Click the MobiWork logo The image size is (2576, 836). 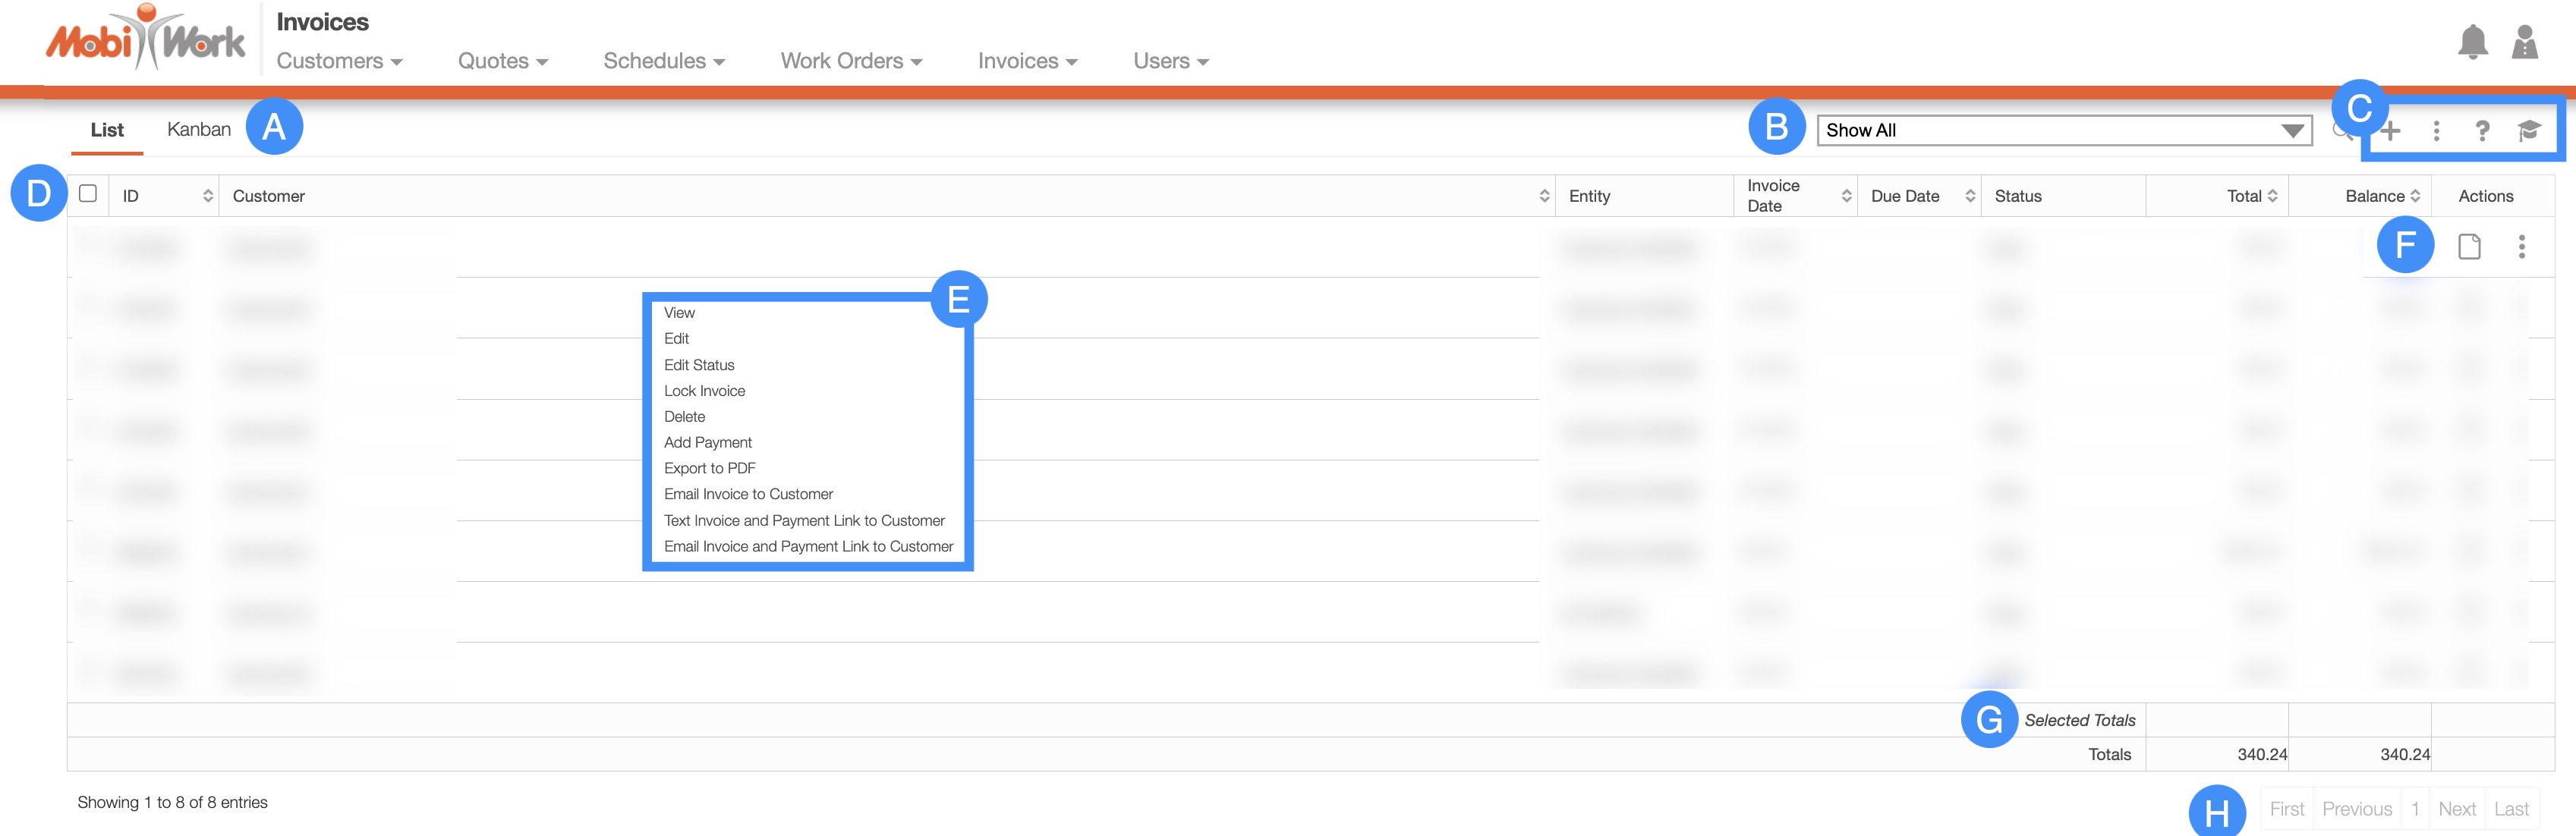click(x=146, y=40)
